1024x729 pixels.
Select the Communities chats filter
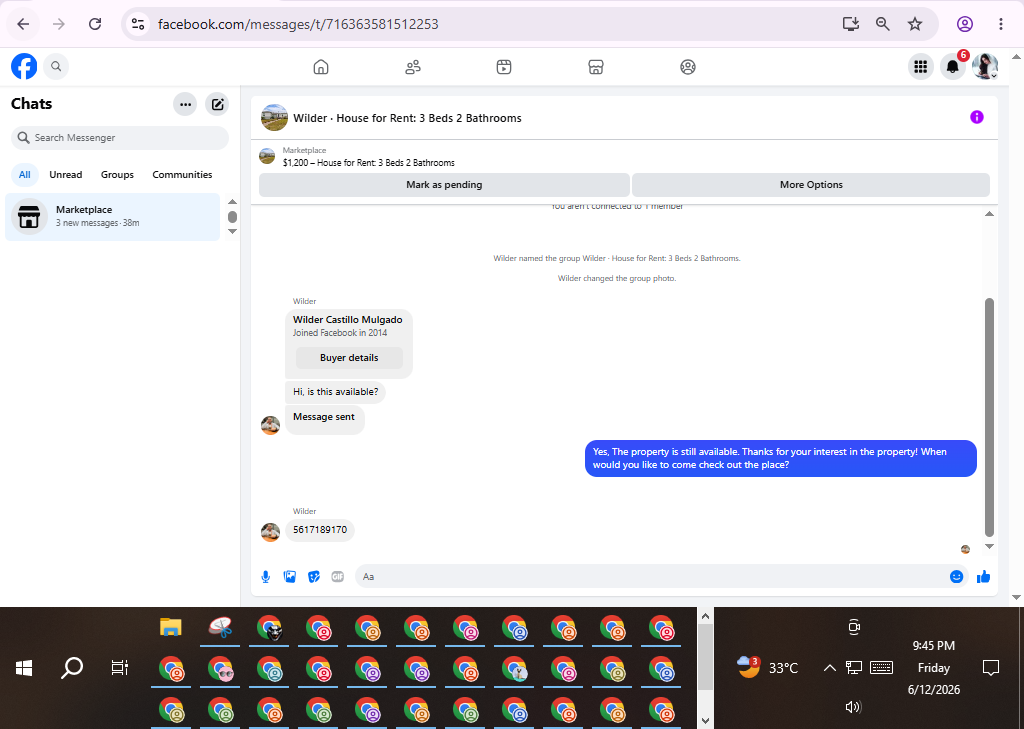point(182,174)
